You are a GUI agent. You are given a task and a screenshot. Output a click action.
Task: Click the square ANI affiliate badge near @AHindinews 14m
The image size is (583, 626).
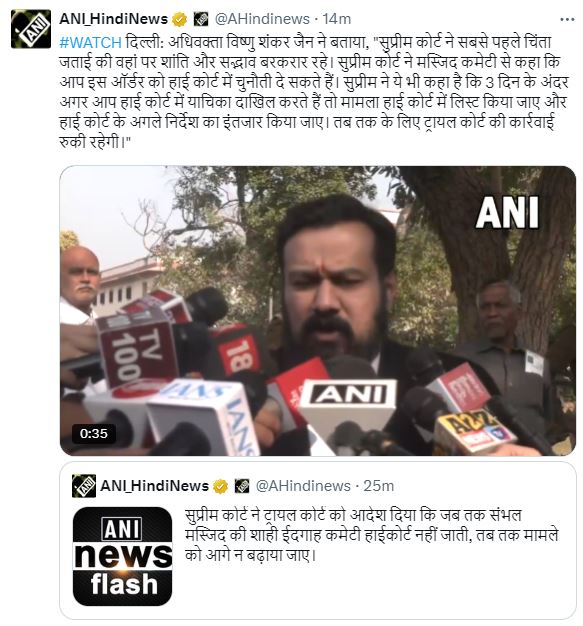[x=201, y=19]
